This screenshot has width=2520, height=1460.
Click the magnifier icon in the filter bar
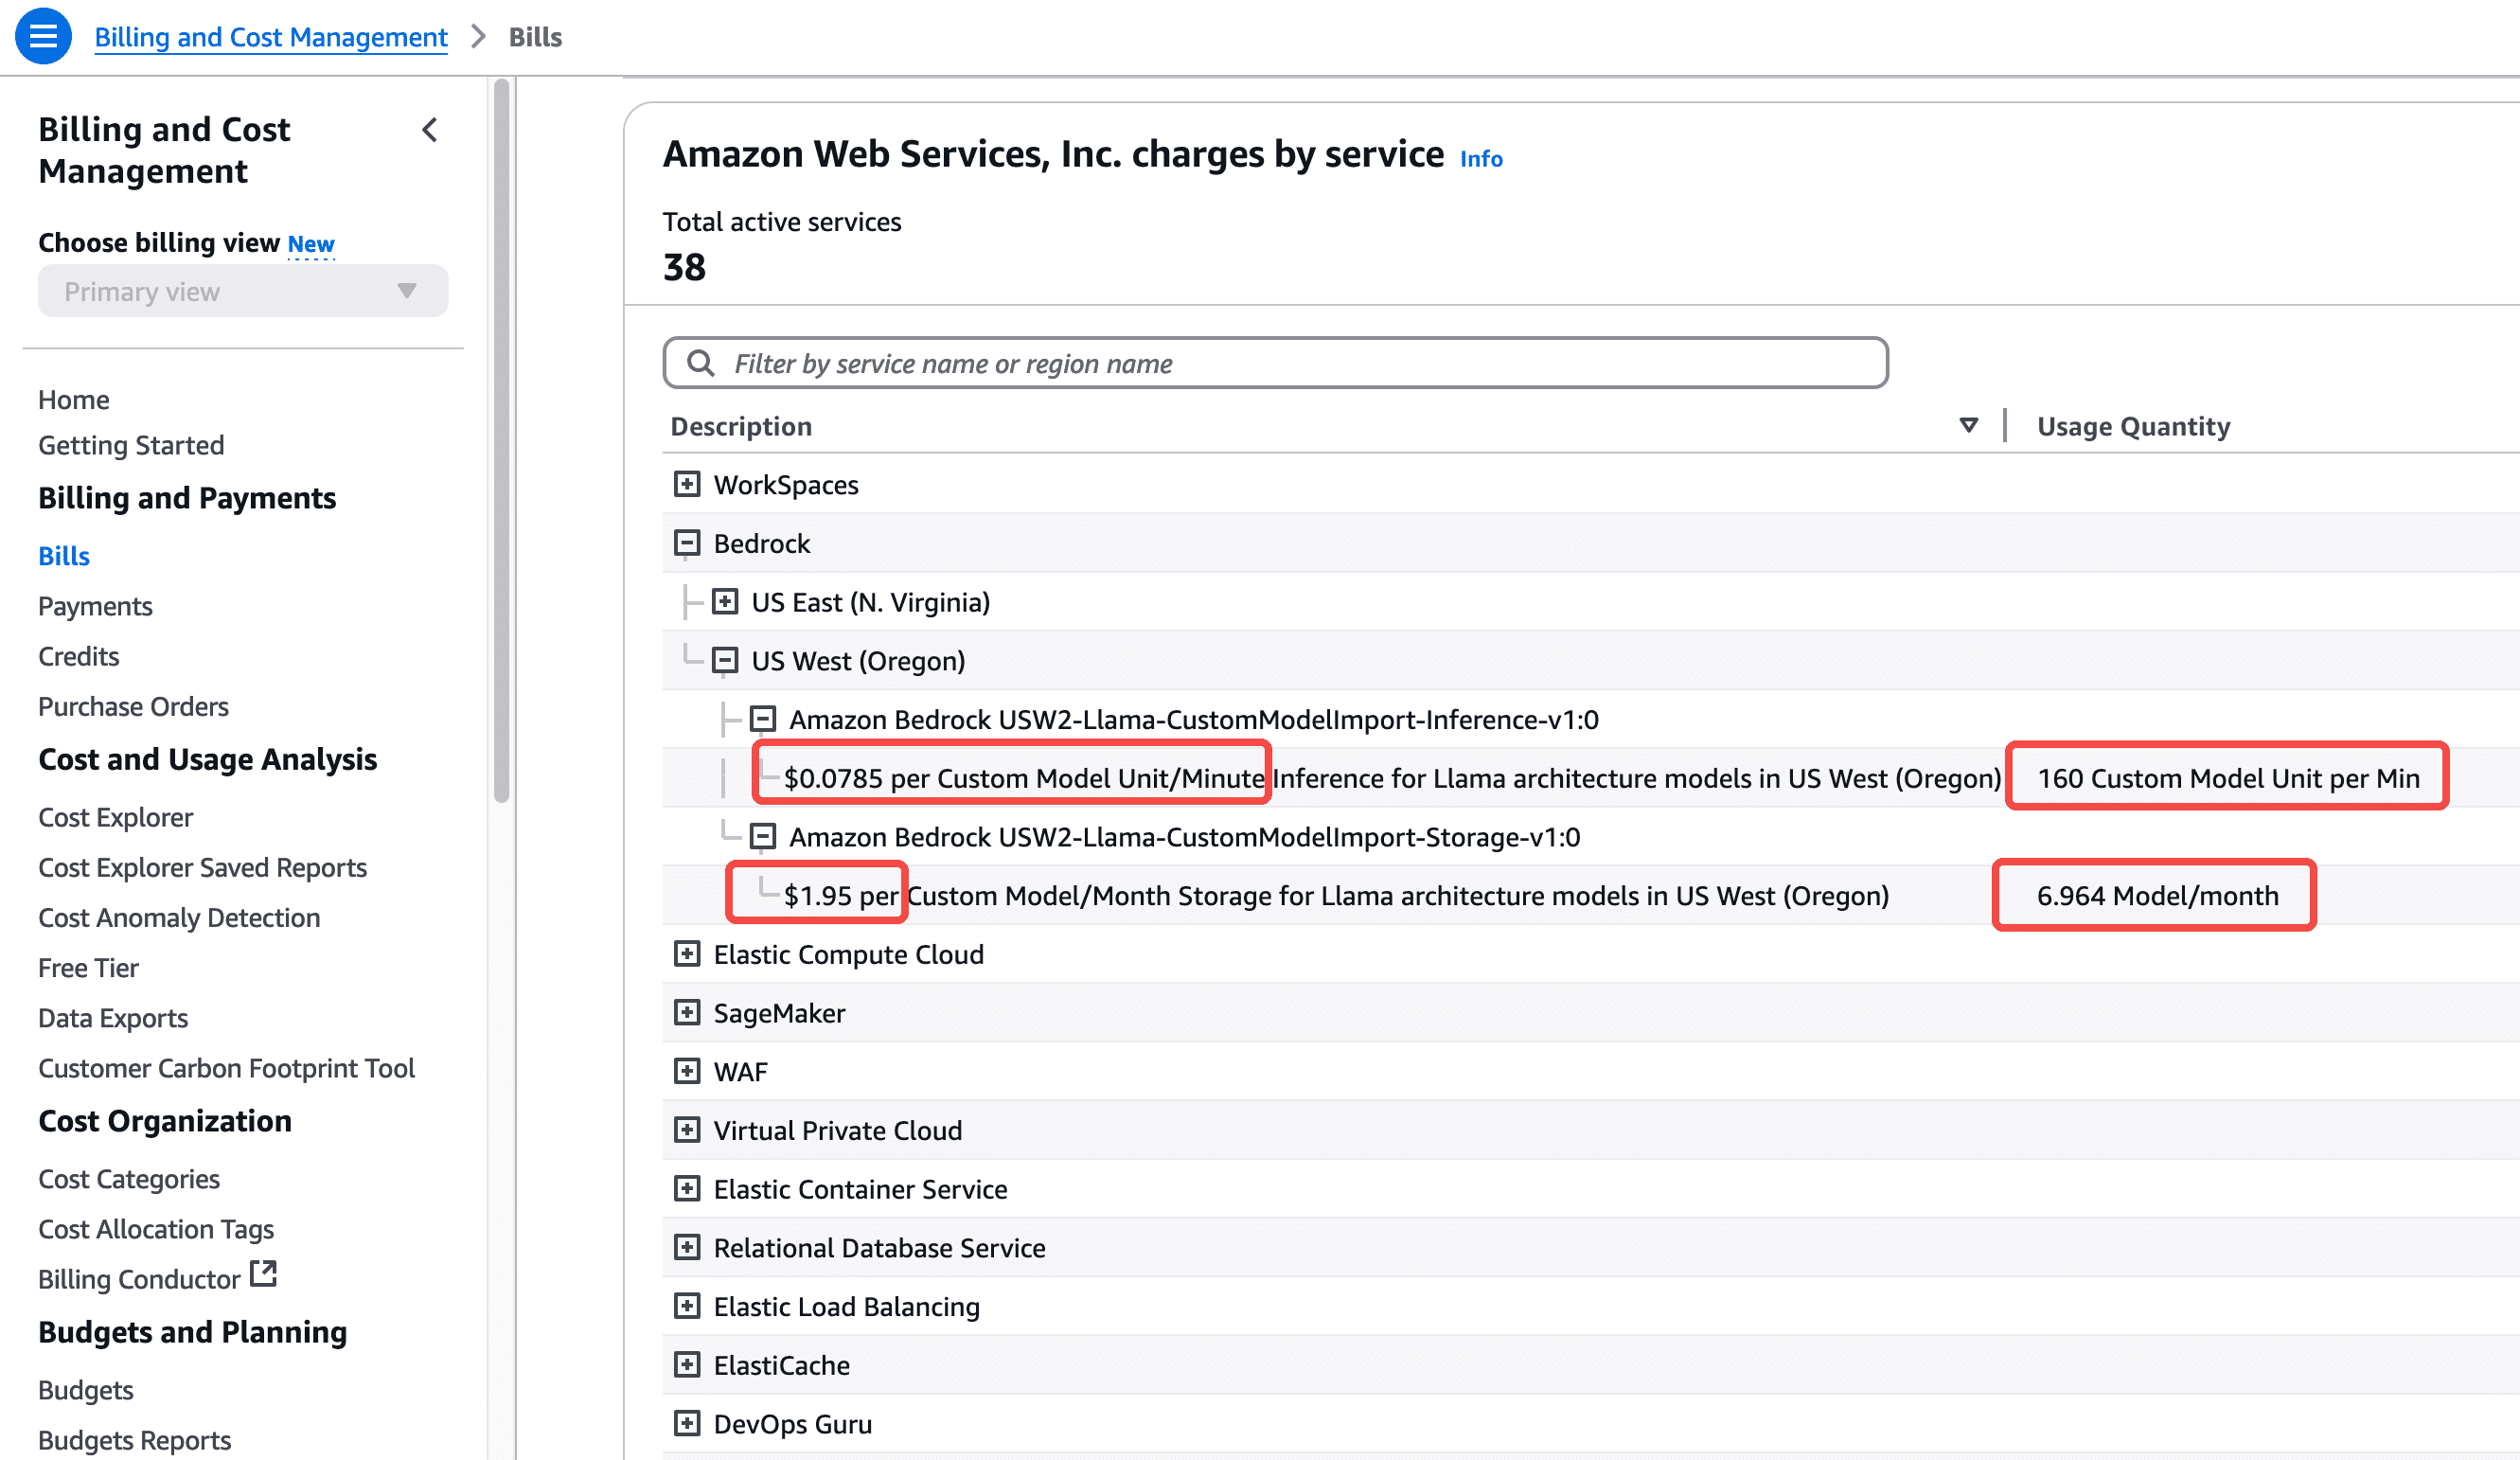(702, 363)
